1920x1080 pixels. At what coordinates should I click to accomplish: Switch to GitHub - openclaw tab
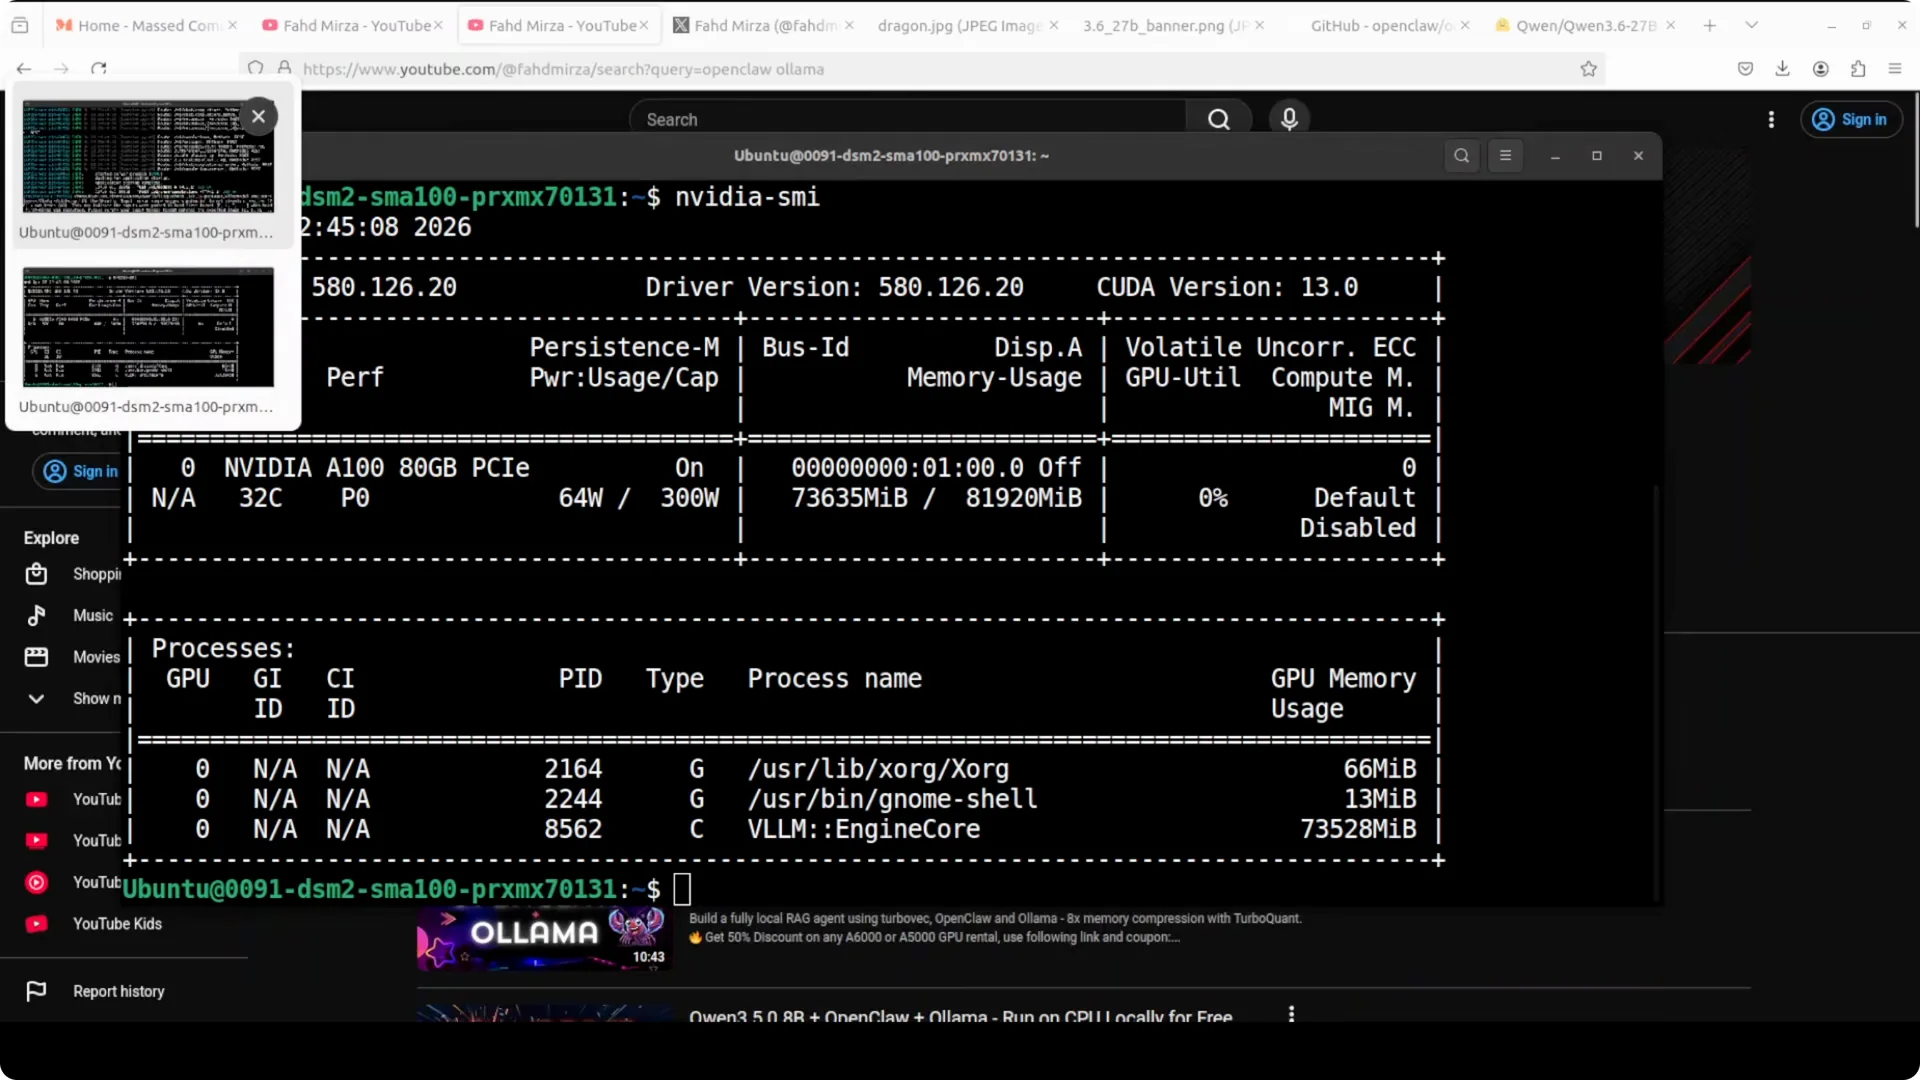click(1382, 25)
